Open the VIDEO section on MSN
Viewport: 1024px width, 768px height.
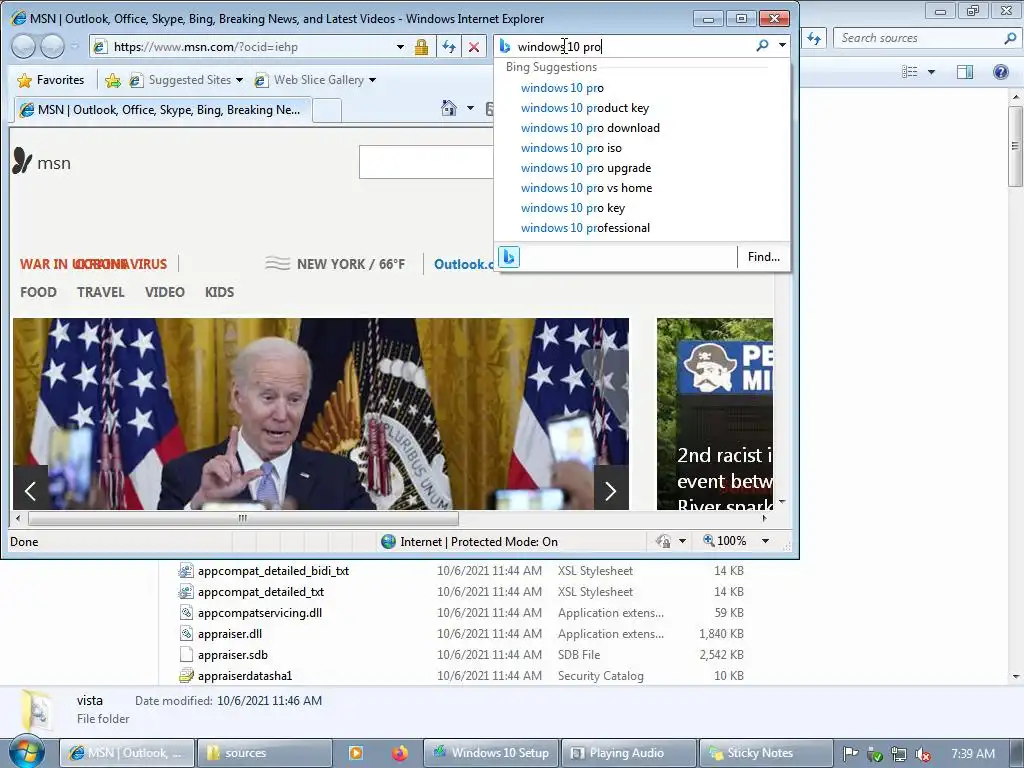pyautogui.click(x=165, y=292)
